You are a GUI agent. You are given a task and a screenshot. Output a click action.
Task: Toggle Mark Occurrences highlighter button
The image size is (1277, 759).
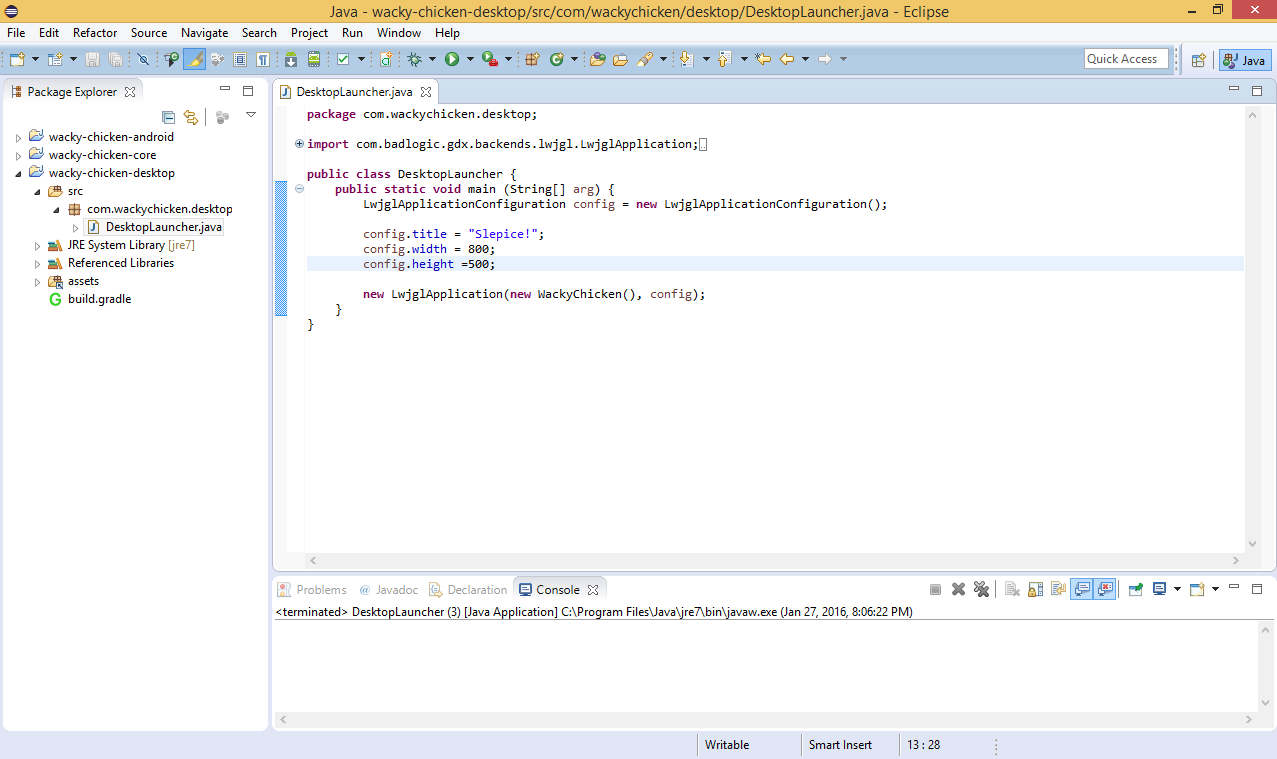[194, 60]
